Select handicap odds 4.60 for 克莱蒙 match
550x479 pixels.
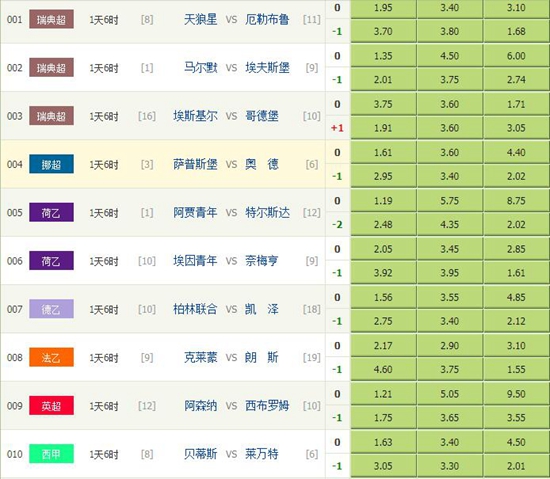coord(383,369)
